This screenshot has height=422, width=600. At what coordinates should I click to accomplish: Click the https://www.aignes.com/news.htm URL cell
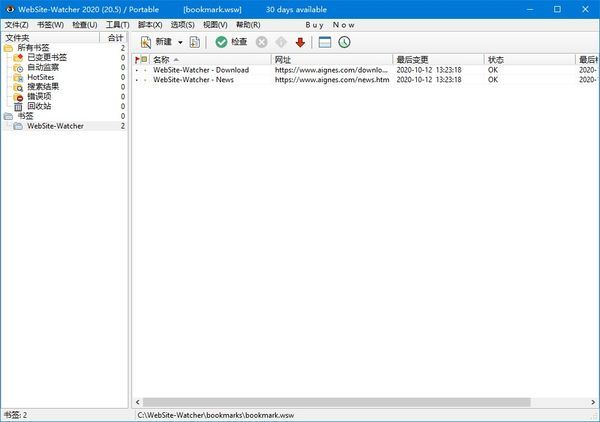[332, 80]
